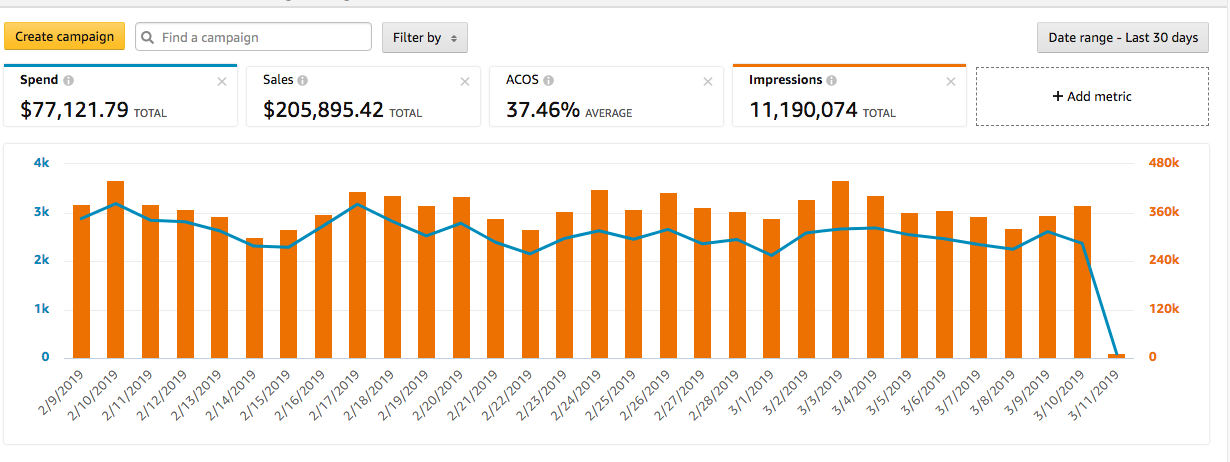Click the info icon next to Sales
The height and width of the screenshot is (462, 1230).
tap(303, 80)
